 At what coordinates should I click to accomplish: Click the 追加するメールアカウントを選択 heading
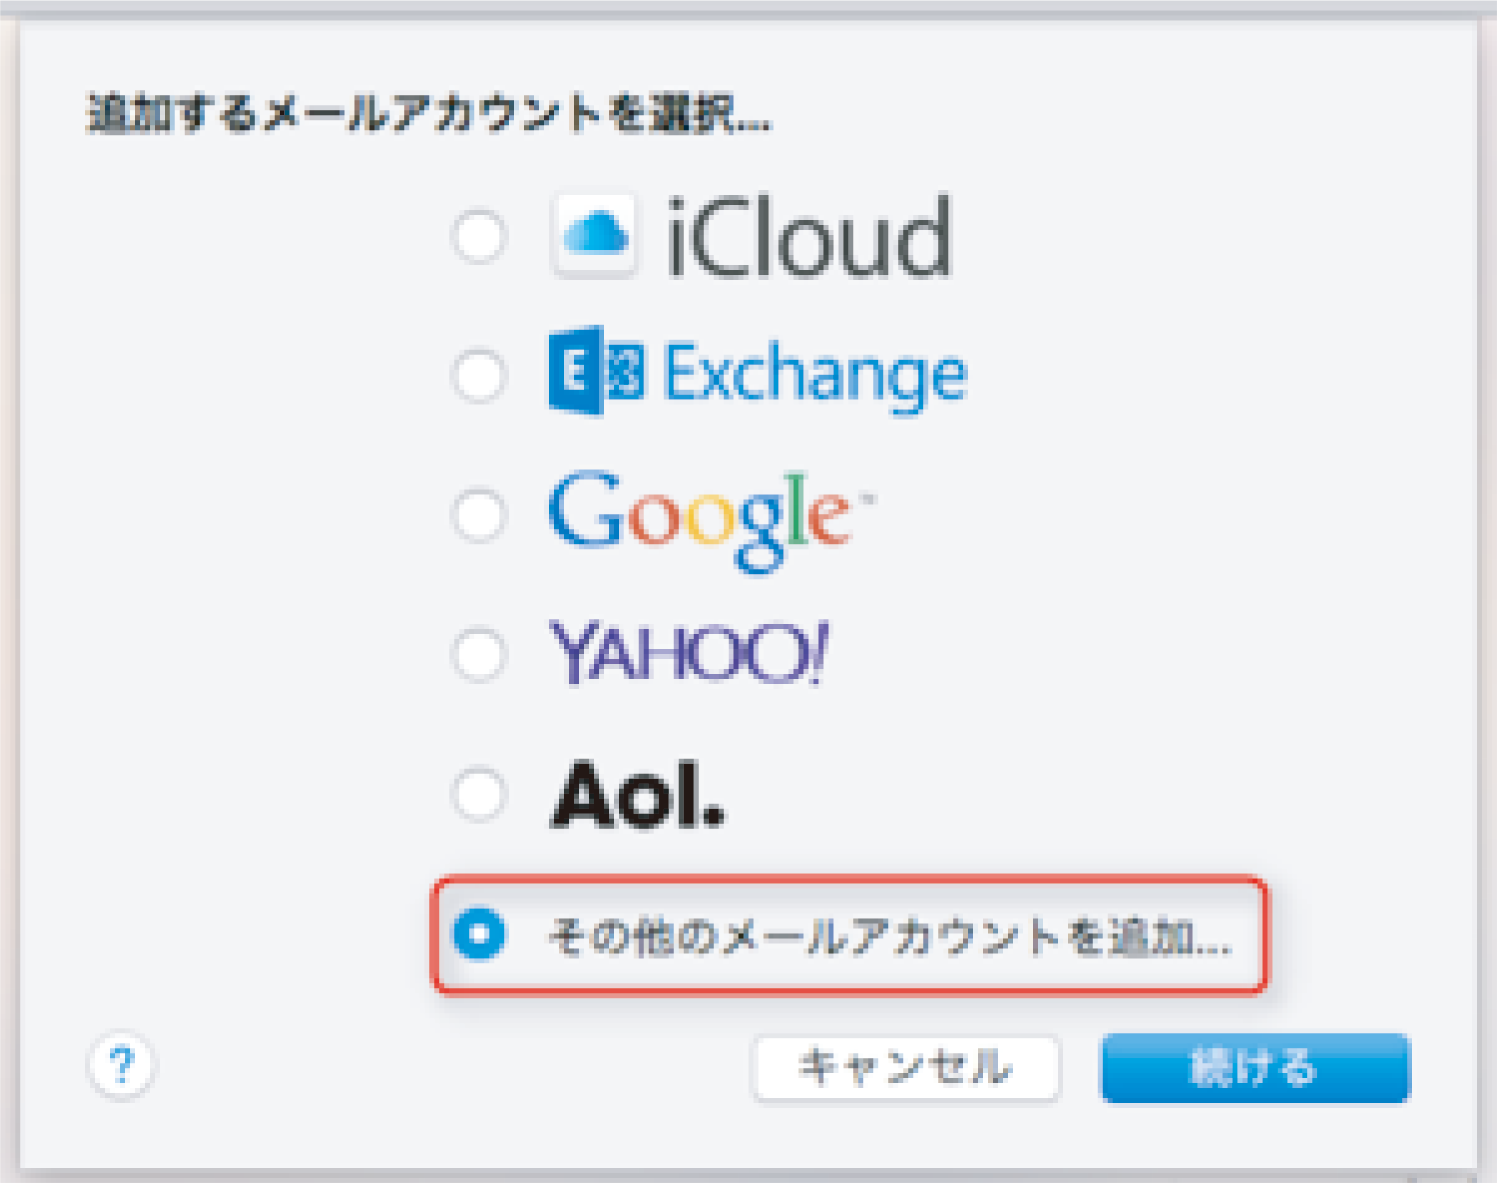click(x=430, y=113)
